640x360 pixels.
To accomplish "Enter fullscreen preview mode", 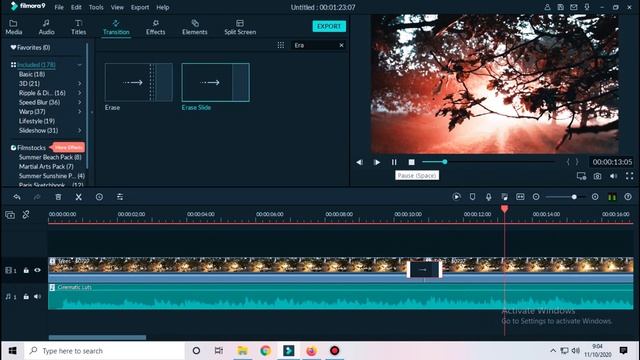I will coord(629,176).
